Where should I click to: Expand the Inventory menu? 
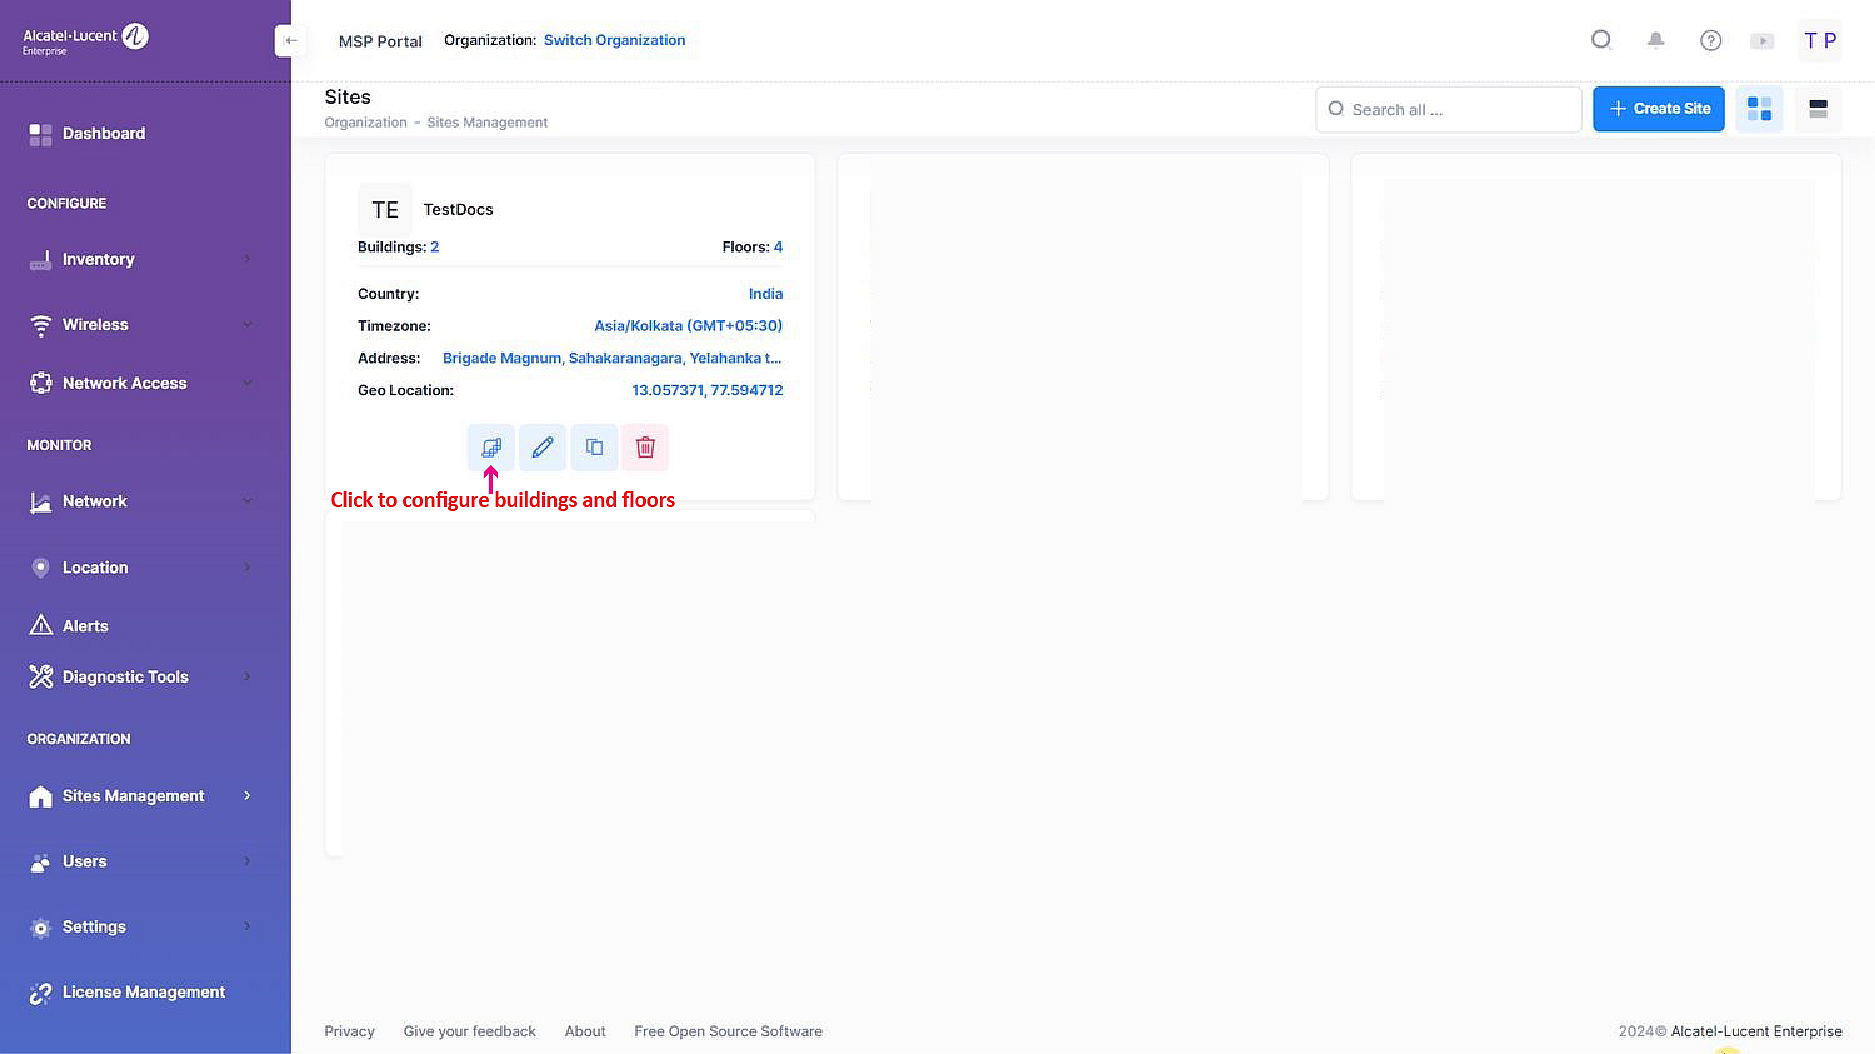pos(140,259)
